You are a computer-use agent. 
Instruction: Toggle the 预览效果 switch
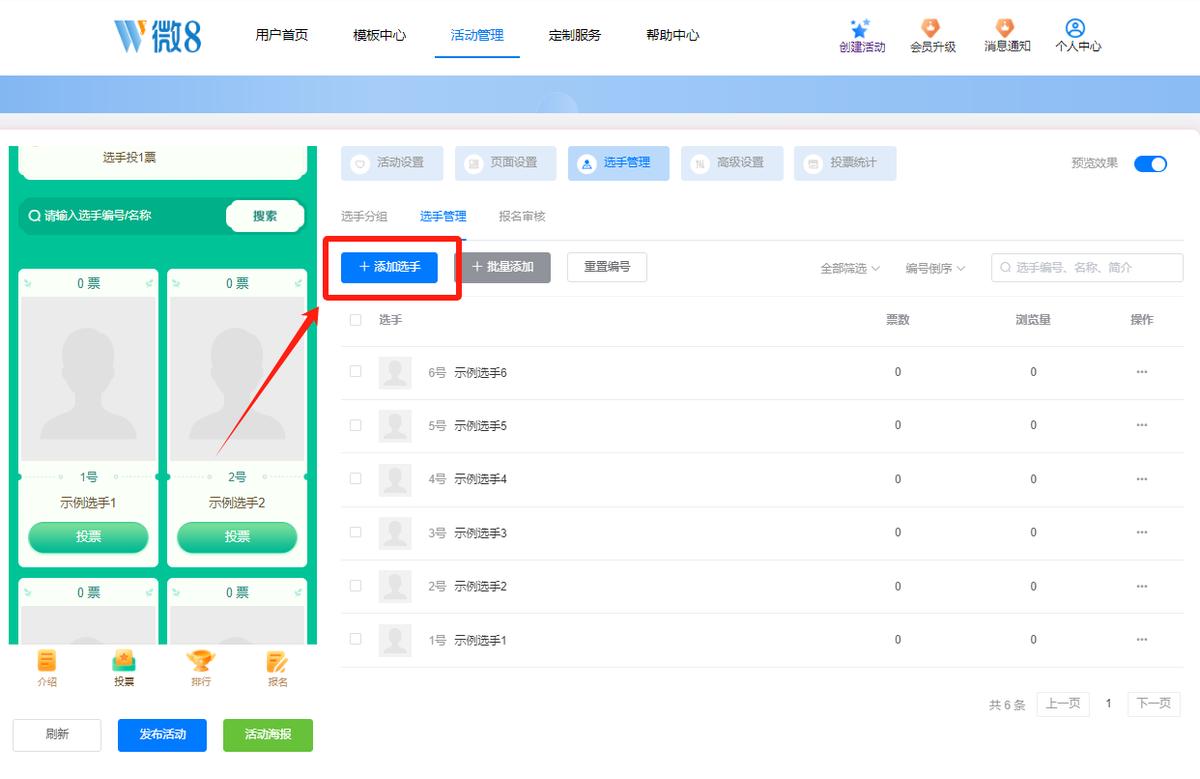coord(1150,164)
